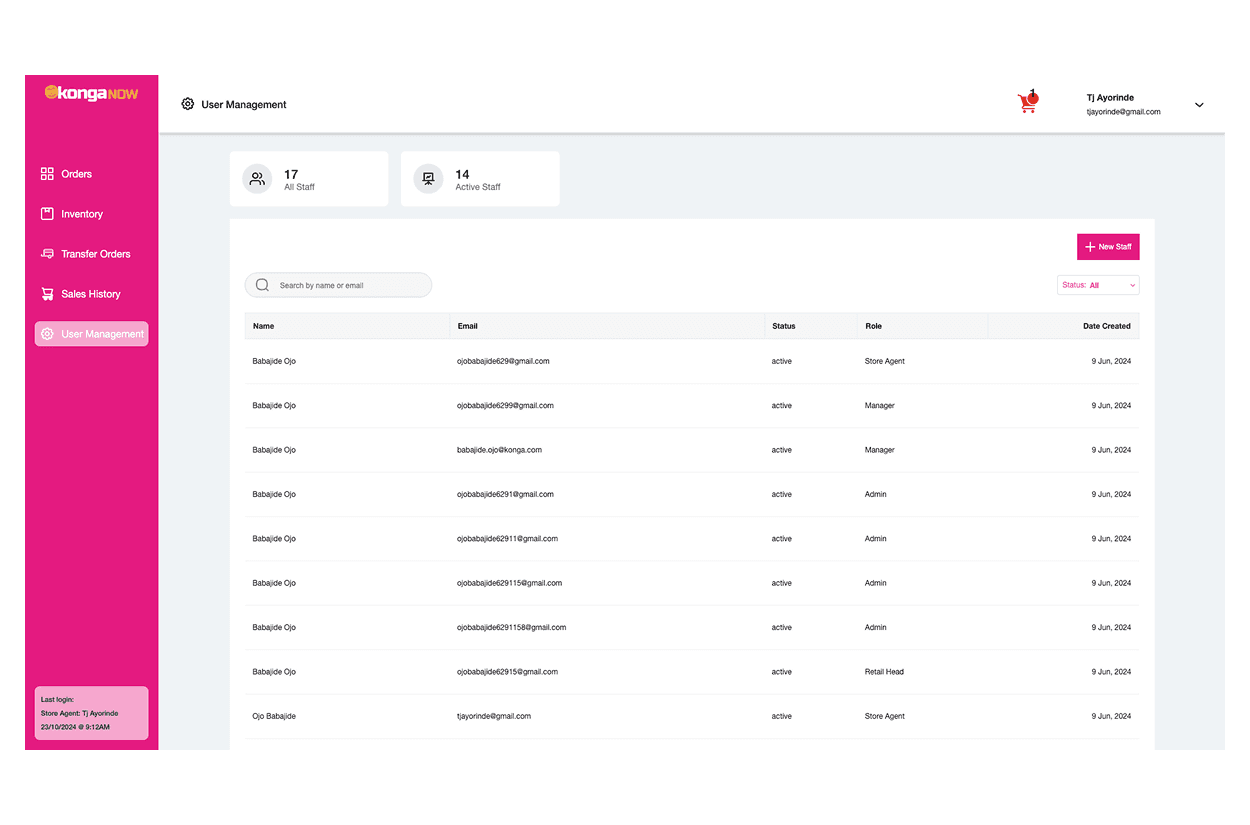
Task: Click the KongaNow logo
Action: point(91,93)
